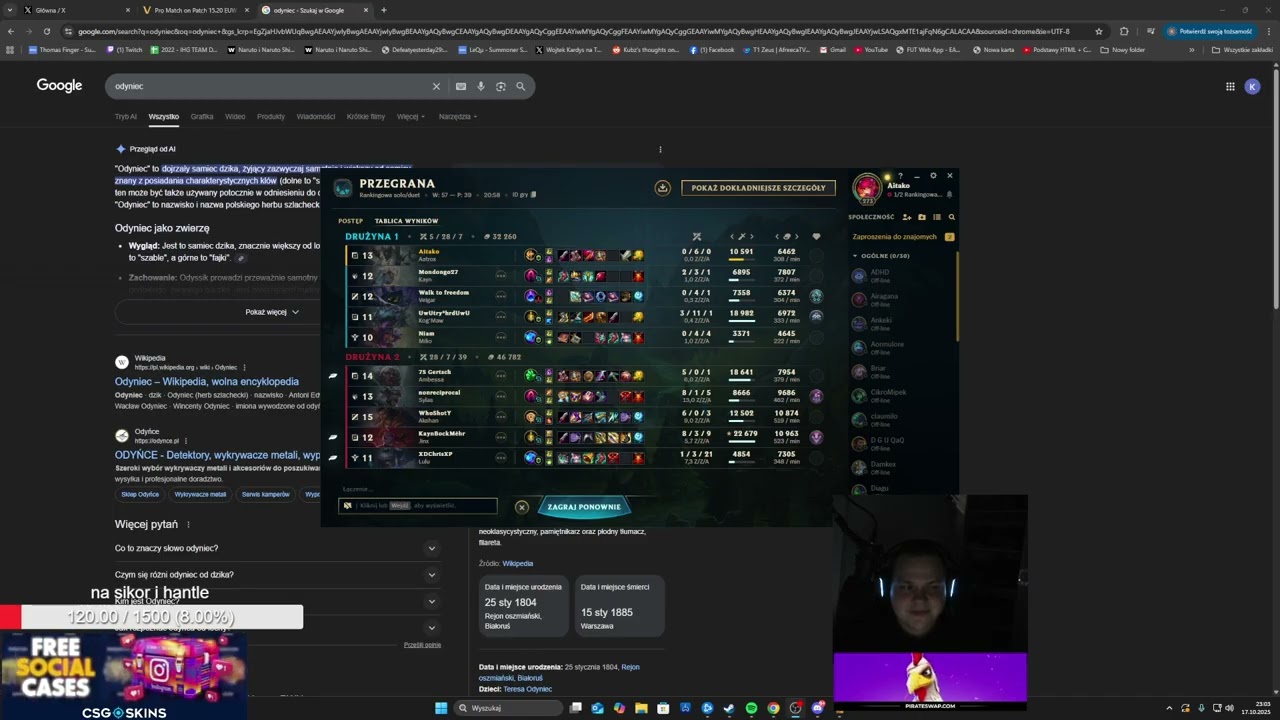This screenshot has height=720, width=1280.
Task: Open the 'Twitch' bookmark in bookmarks bar
Action: (126, 49)
